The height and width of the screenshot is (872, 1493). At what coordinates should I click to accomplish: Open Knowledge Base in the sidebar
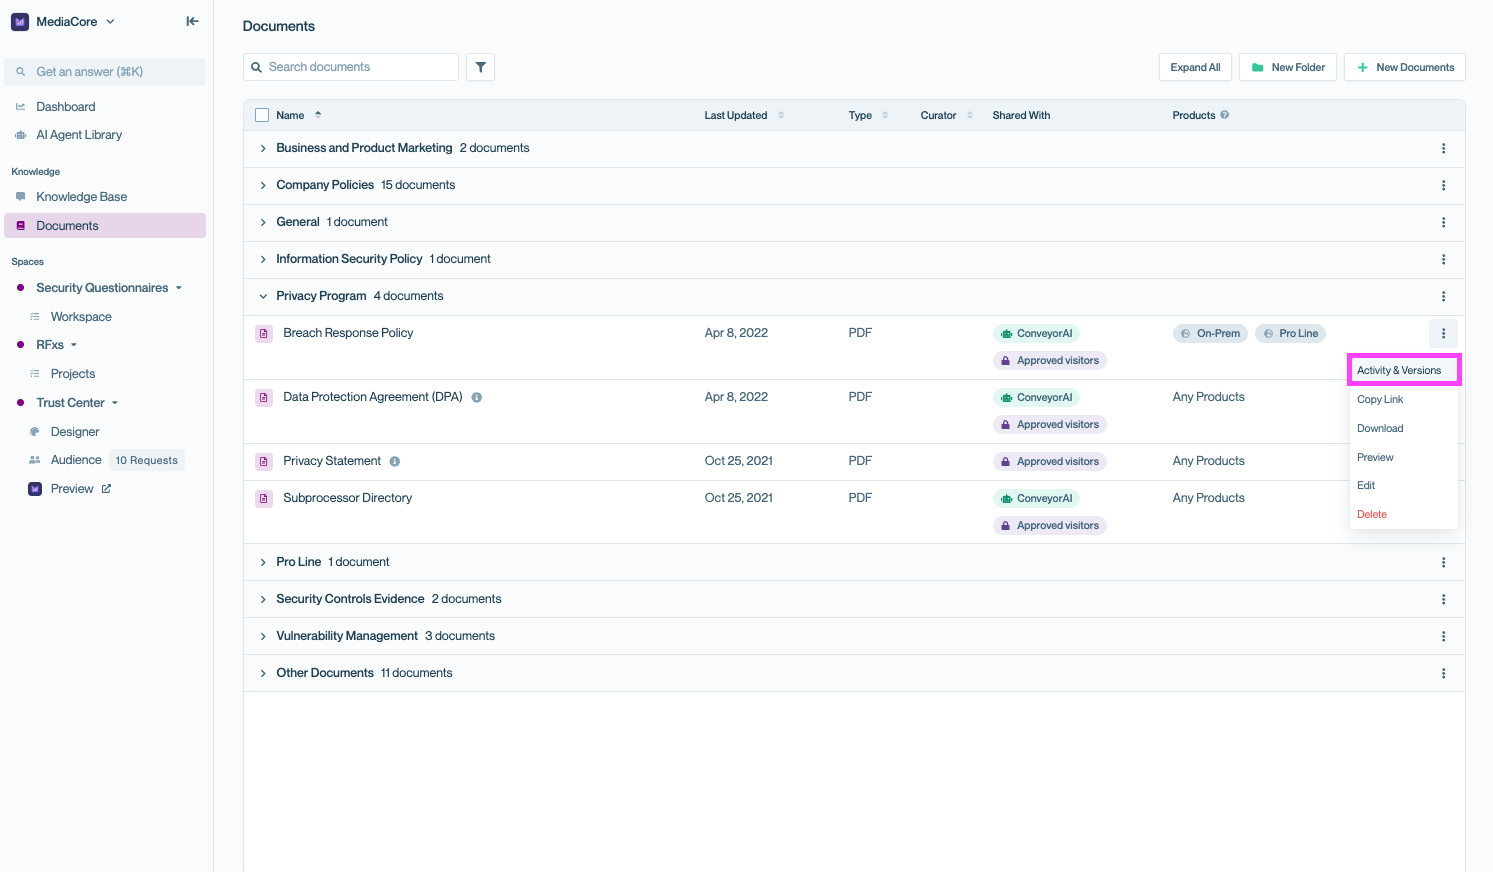(81, 197)
